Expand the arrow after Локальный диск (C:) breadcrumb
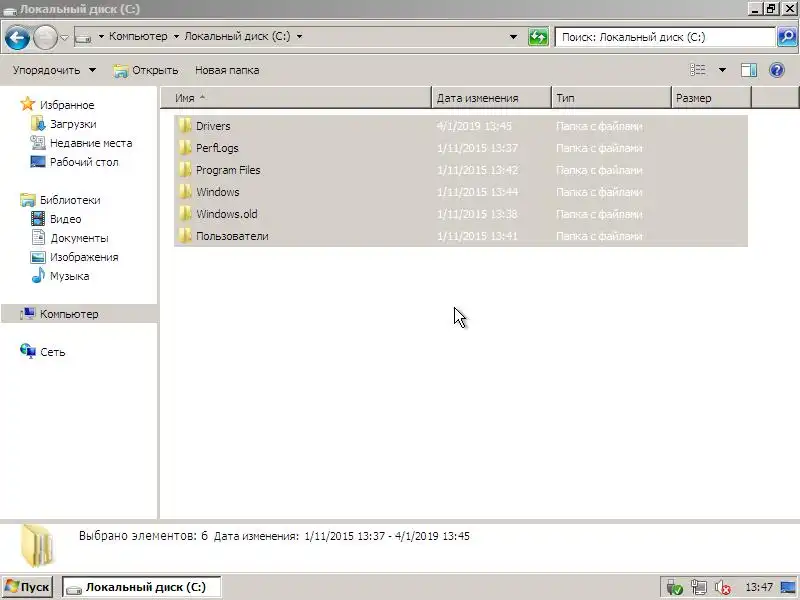The image size is (800, 600). click(x=299, y=37)
